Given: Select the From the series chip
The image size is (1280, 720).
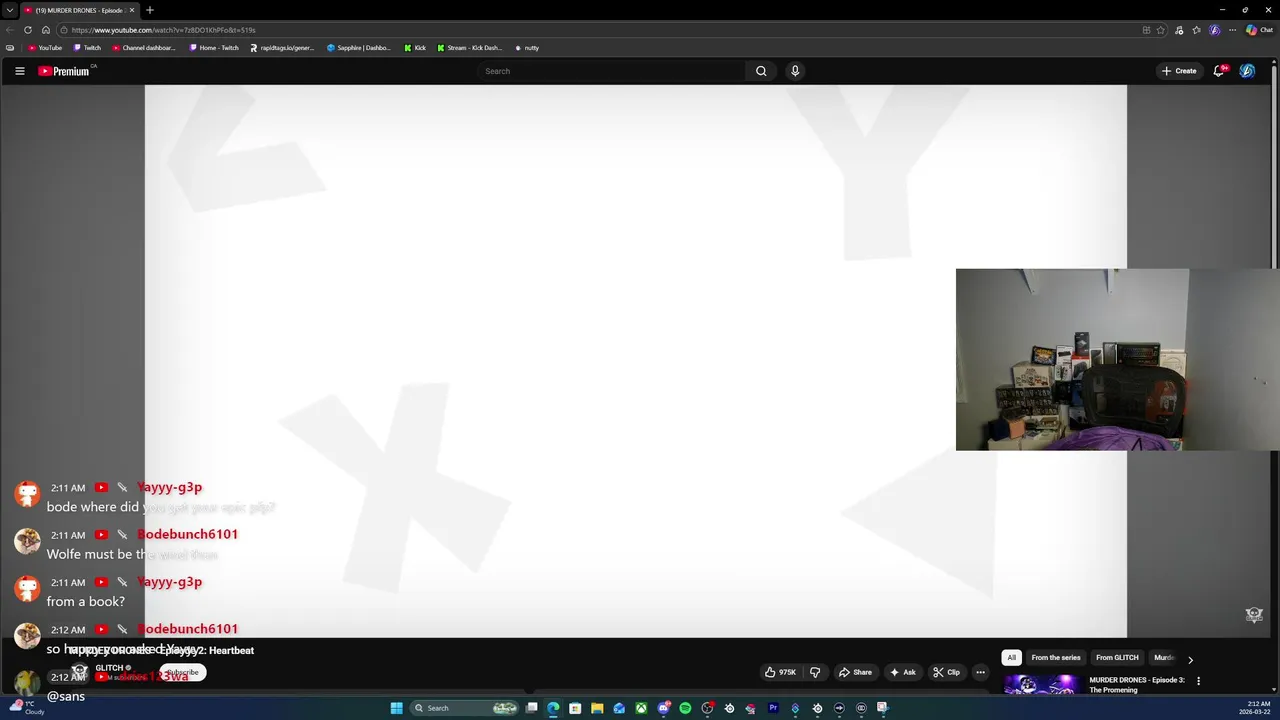Looking at the screenshot, I should 1056,658.
